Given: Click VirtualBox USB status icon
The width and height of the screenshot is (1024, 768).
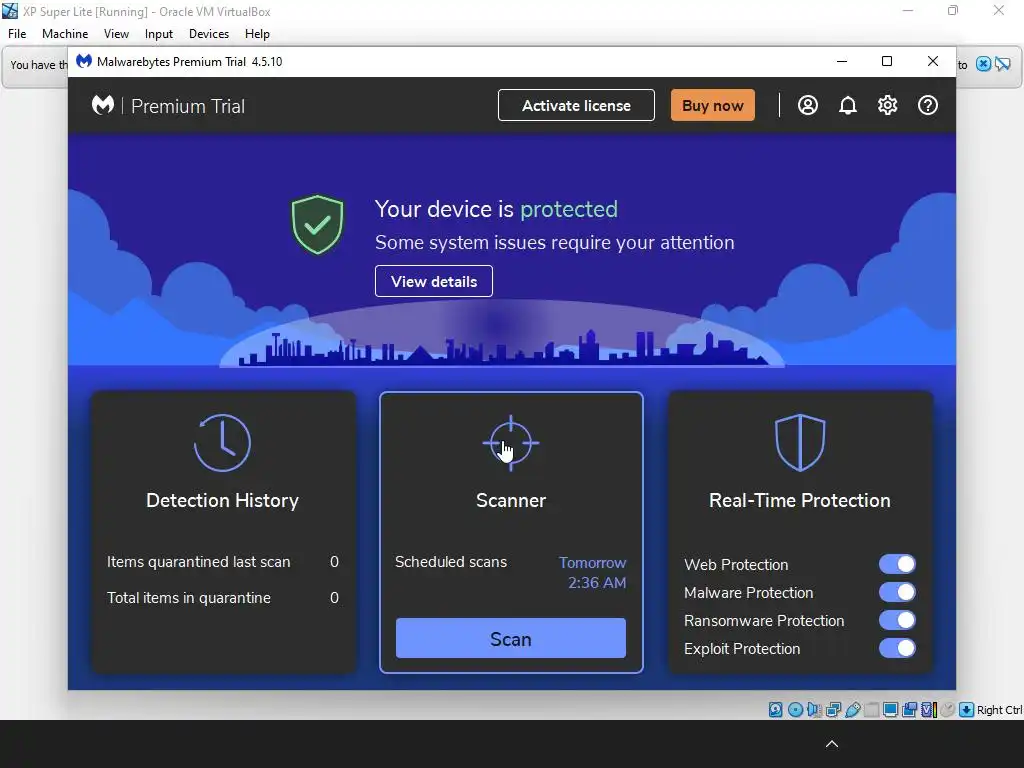Looking at the screenshot, I should 852,710.
